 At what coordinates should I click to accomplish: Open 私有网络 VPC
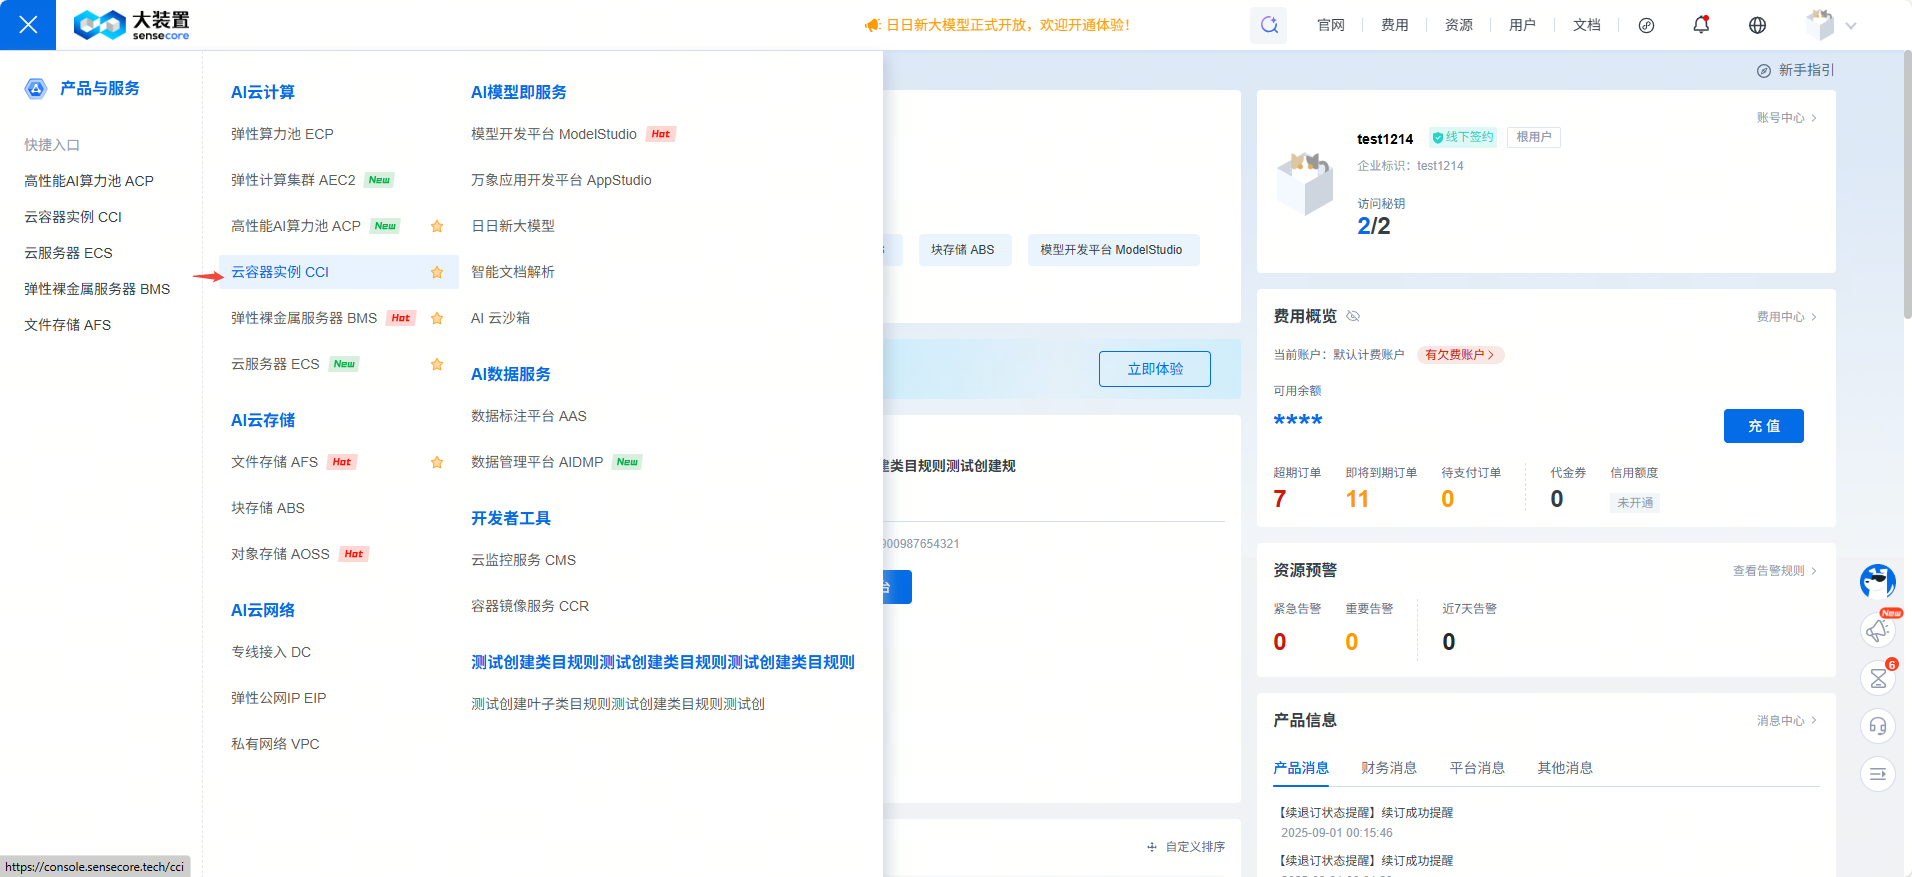(275, 744)
